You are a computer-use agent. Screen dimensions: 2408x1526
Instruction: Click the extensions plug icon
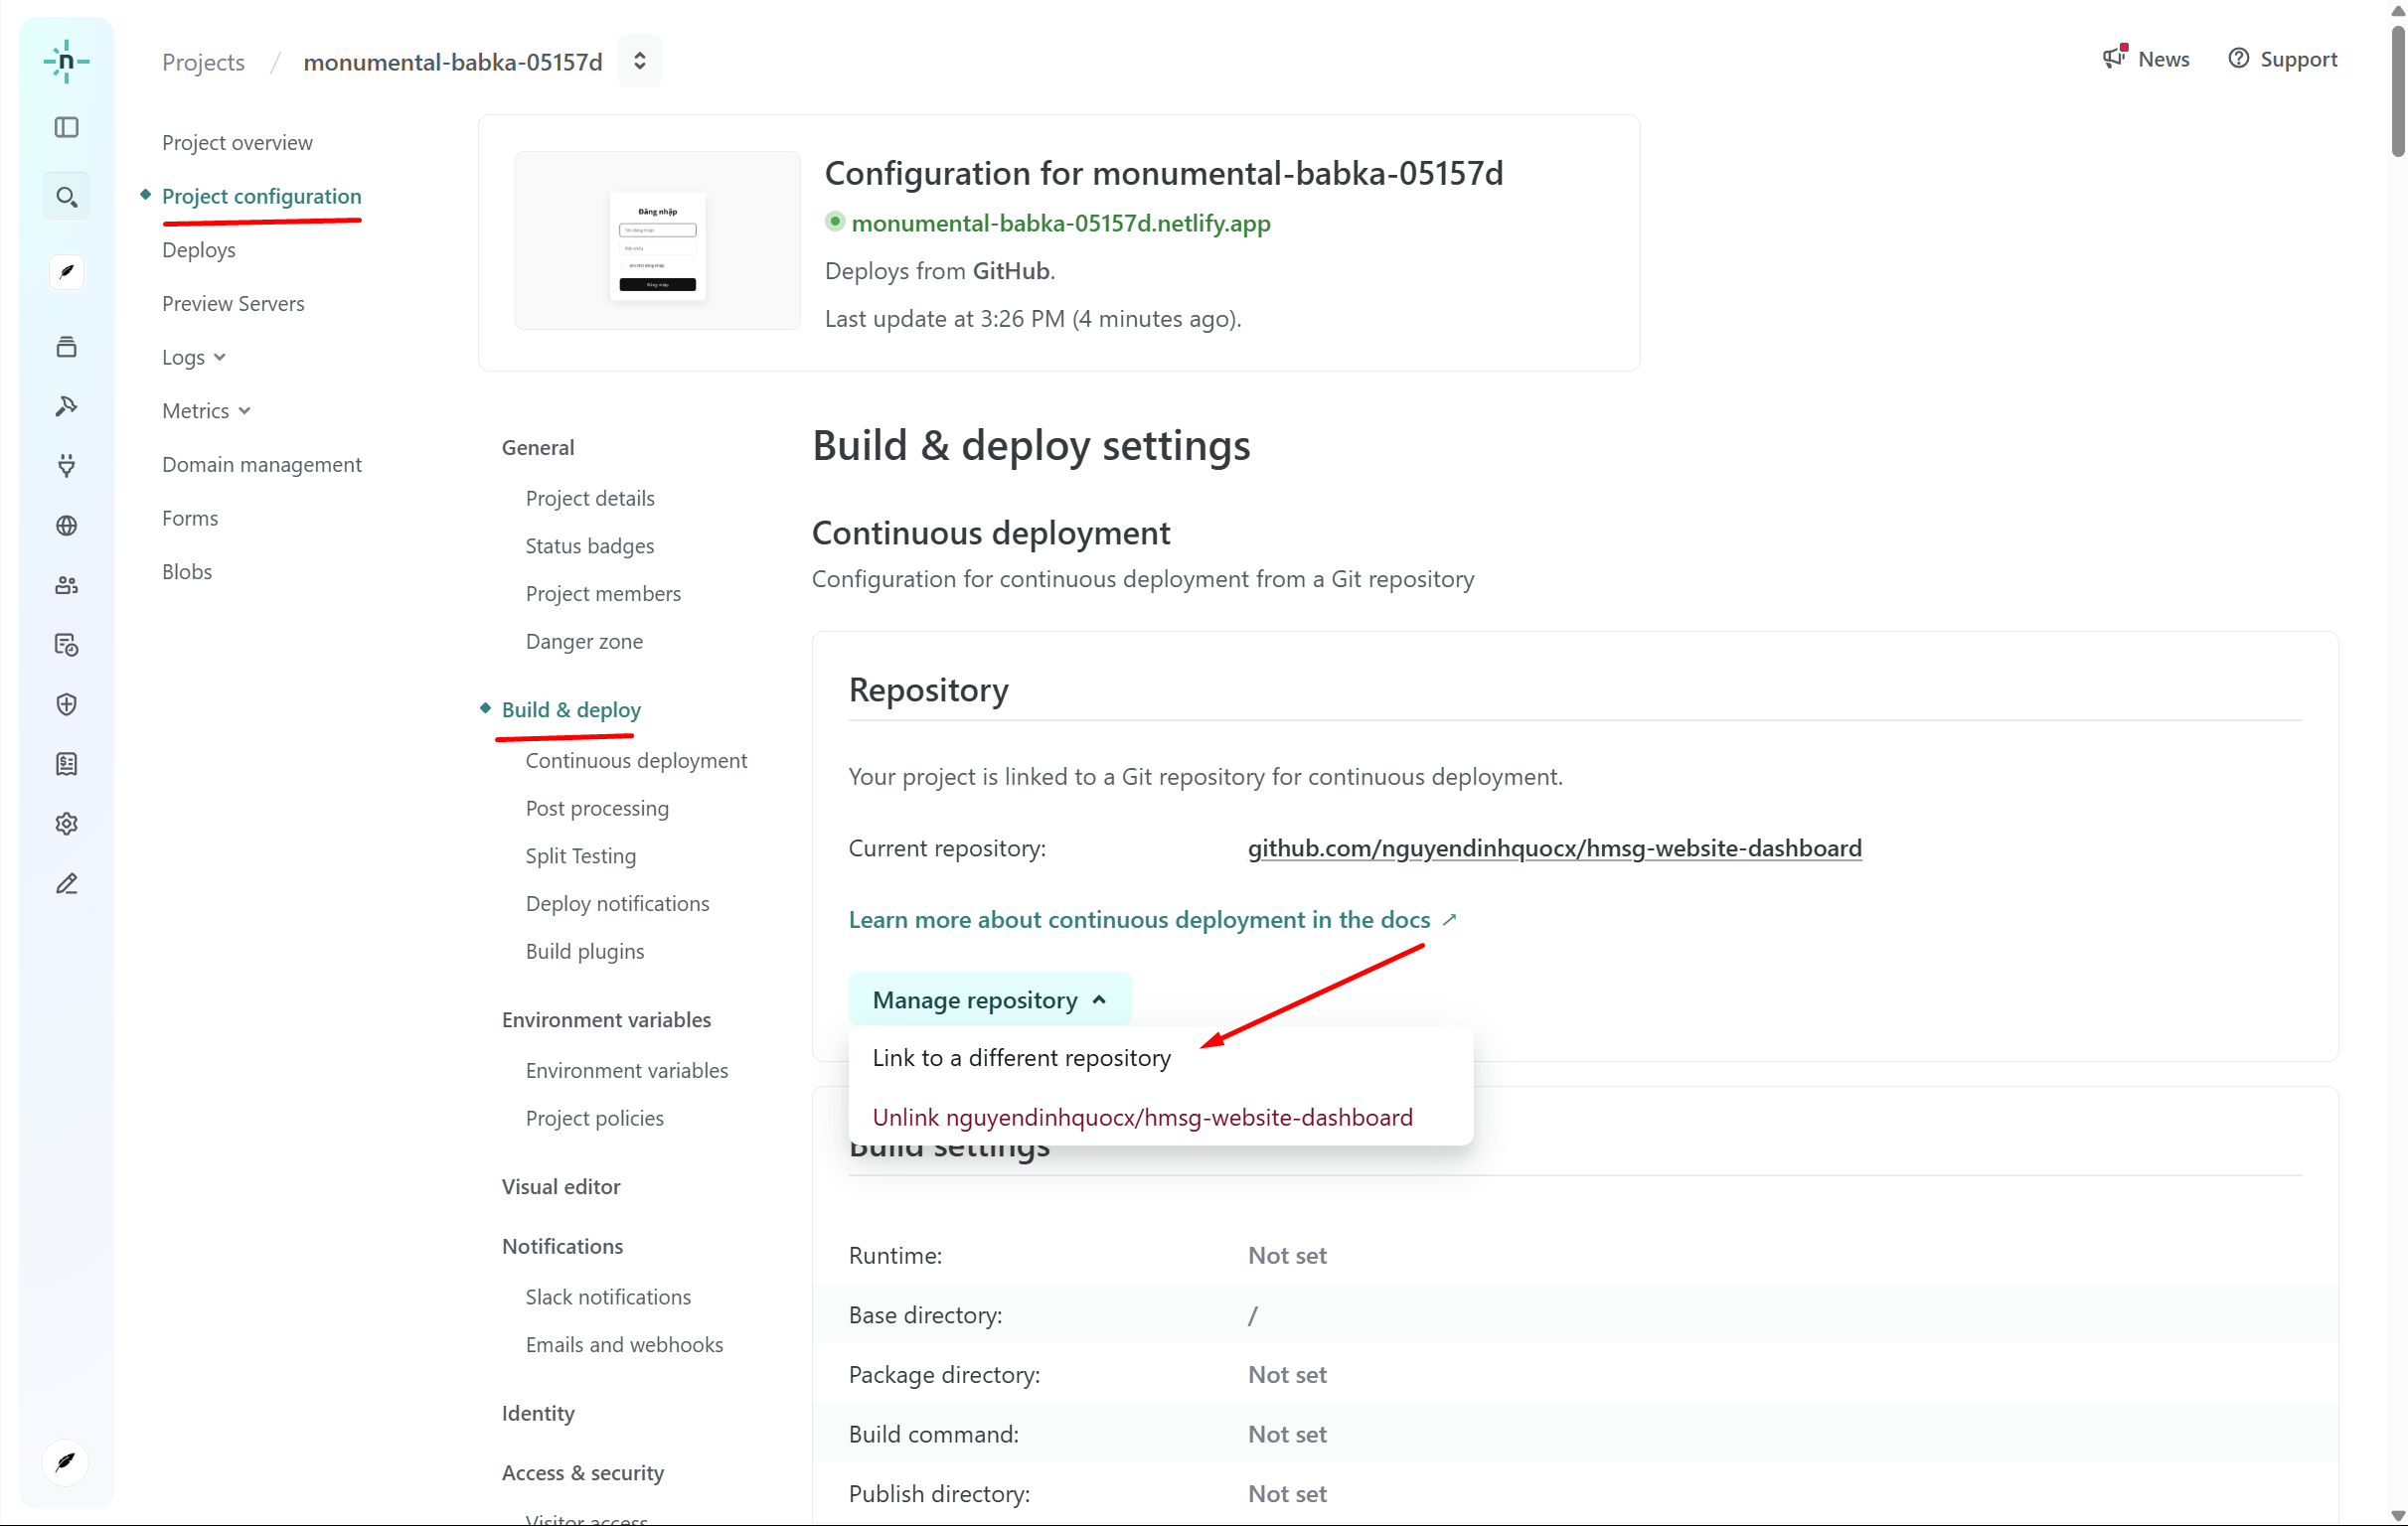(x=66, y=465)
